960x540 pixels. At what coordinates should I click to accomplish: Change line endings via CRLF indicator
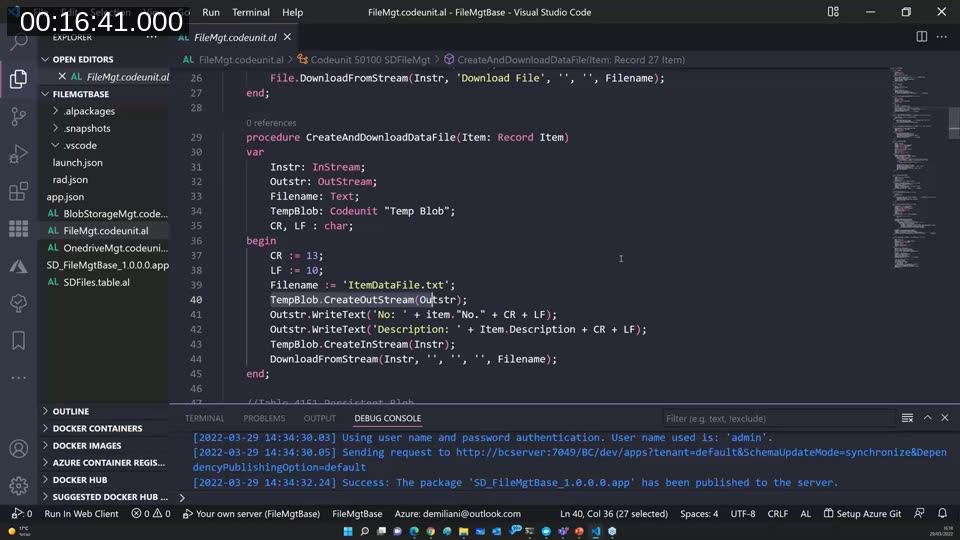point(778,514)
